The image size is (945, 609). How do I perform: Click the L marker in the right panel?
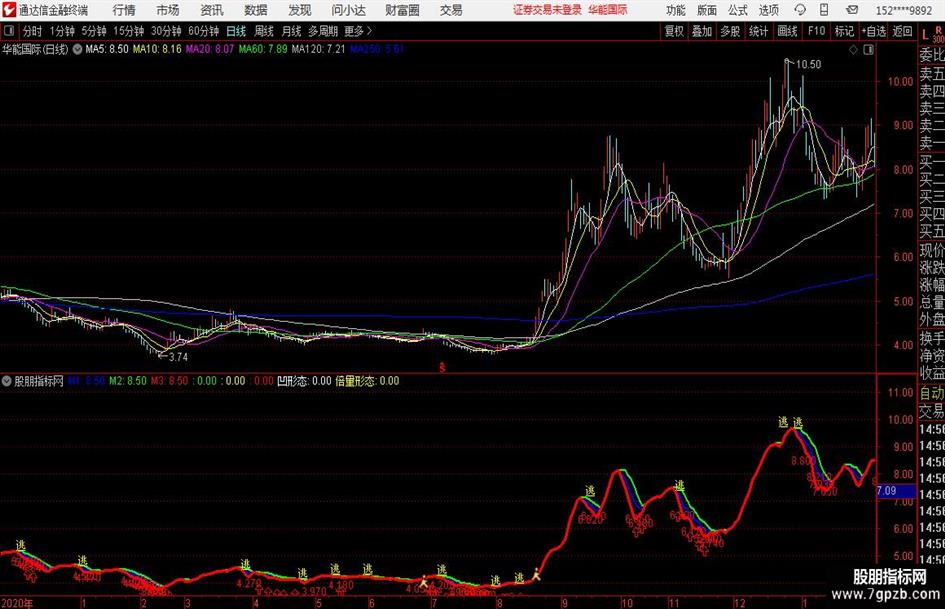925,35
